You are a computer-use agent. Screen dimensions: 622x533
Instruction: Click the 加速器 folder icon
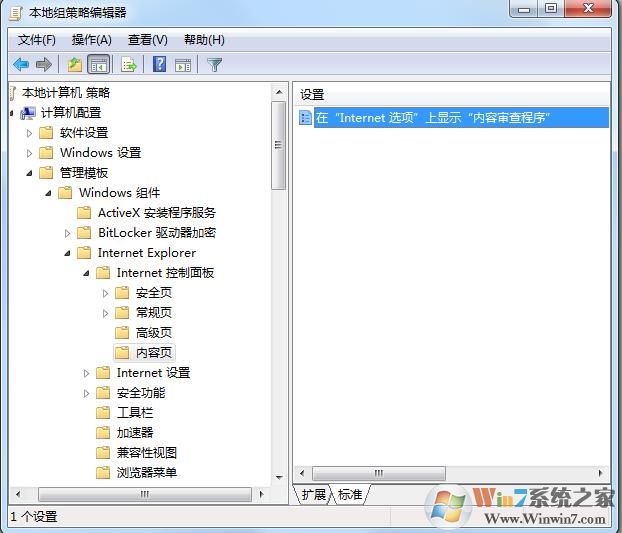[x=103, y=433]
